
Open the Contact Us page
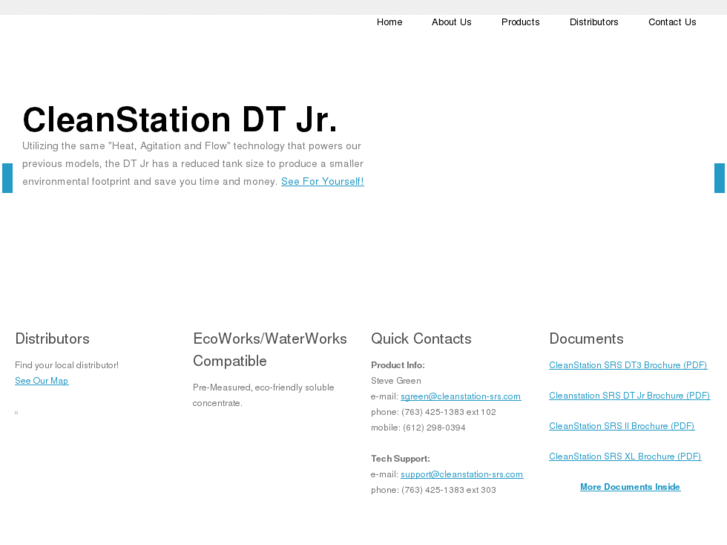click(x=672, y=22)
